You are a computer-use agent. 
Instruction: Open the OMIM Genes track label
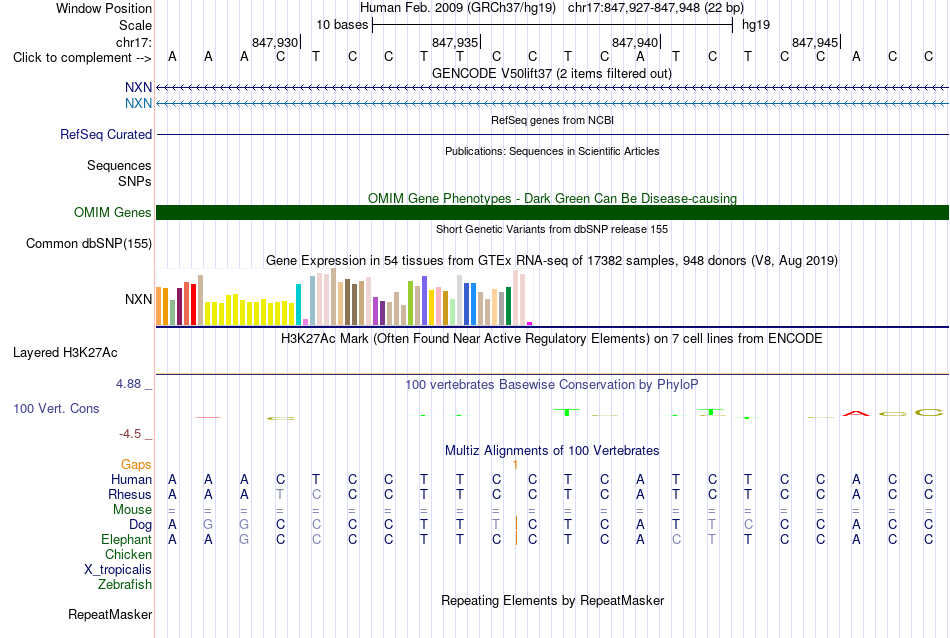(112, 213)
